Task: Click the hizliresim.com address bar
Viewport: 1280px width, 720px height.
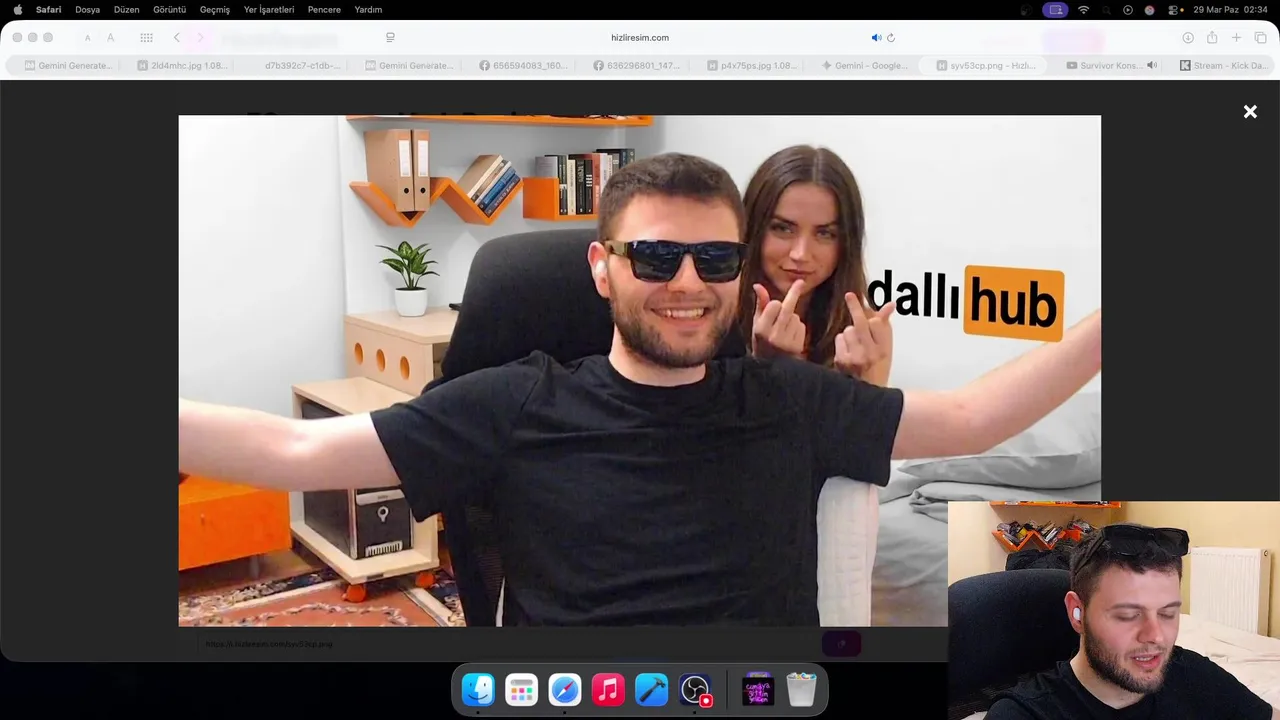Action: pos(640,38)
